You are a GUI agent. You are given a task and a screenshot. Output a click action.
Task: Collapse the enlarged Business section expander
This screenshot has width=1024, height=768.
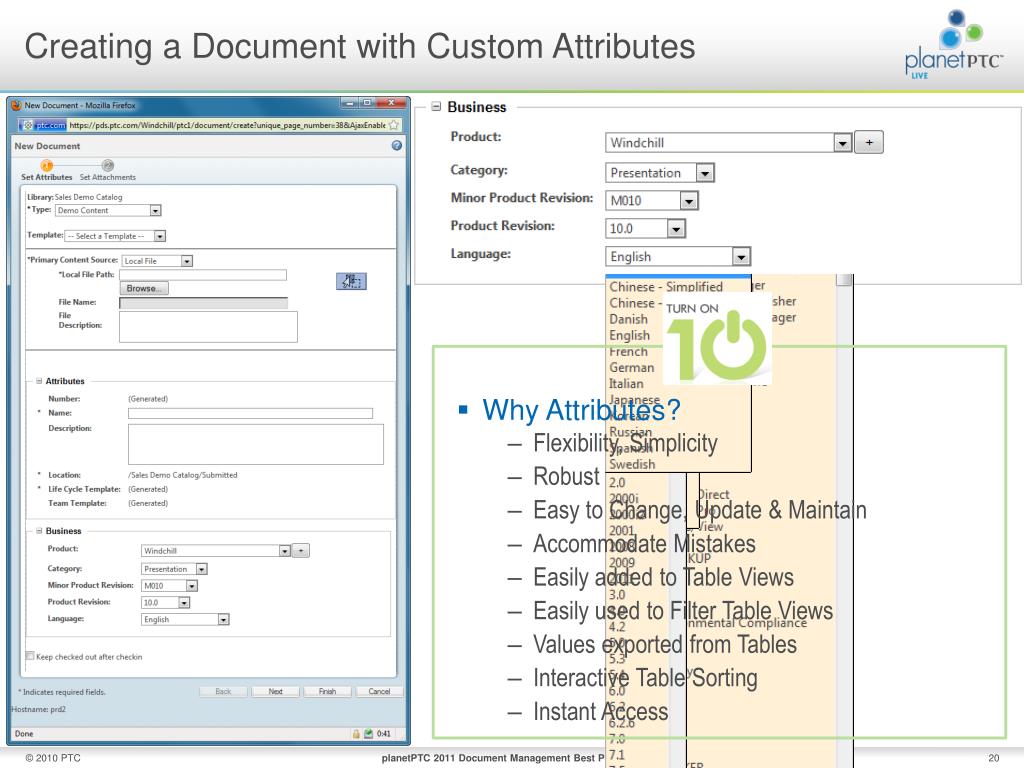point(436,106)
